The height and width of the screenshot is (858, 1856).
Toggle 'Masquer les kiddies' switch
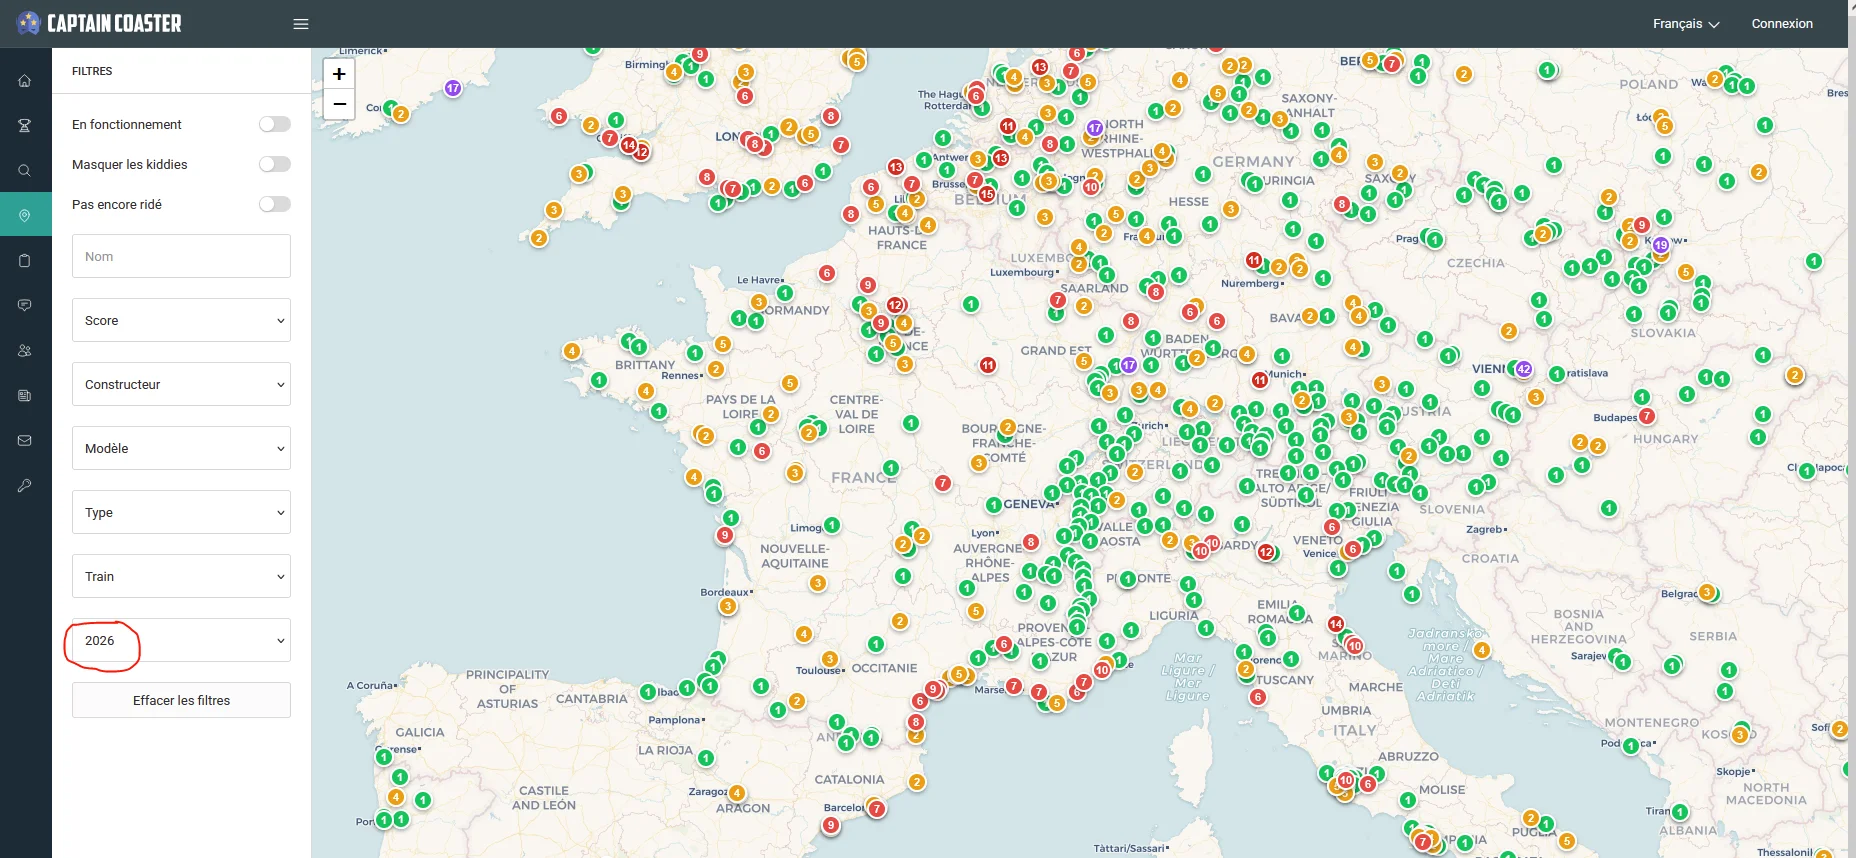(274, 164)
